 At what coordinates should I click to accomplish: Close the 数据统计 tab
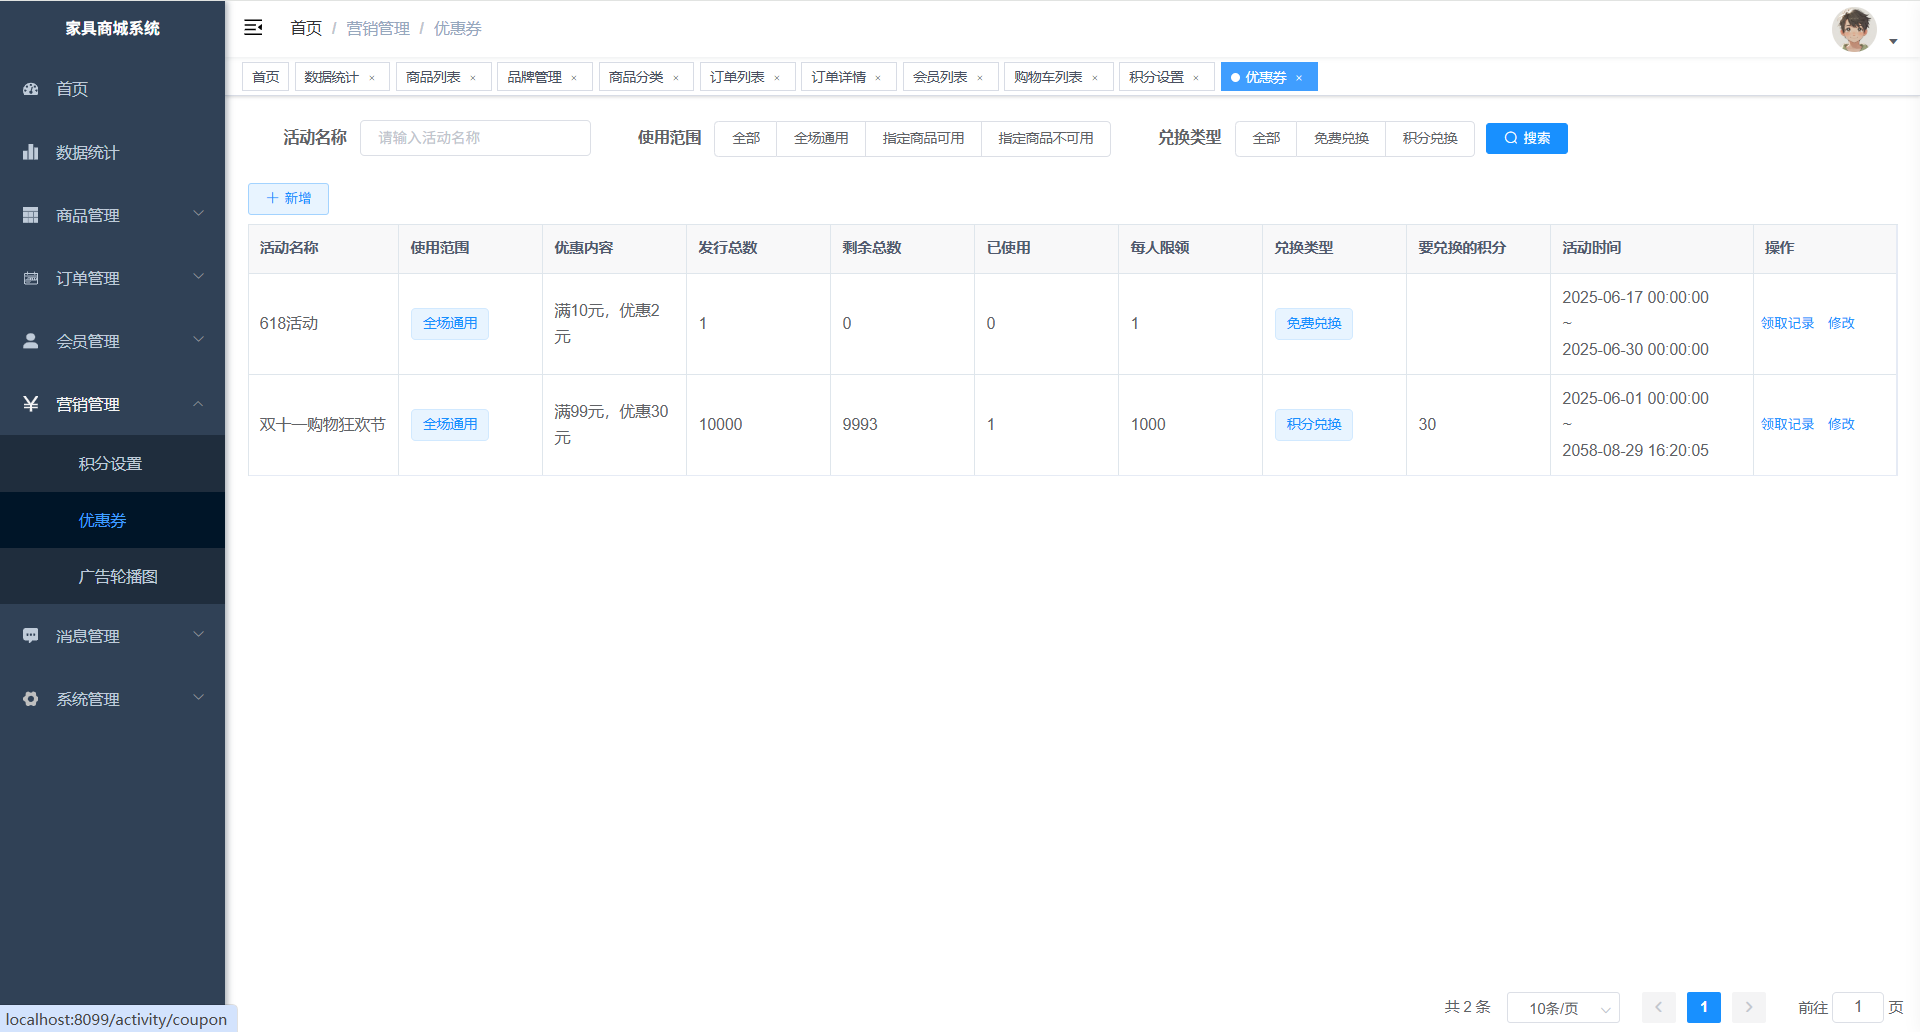[372, 78]
